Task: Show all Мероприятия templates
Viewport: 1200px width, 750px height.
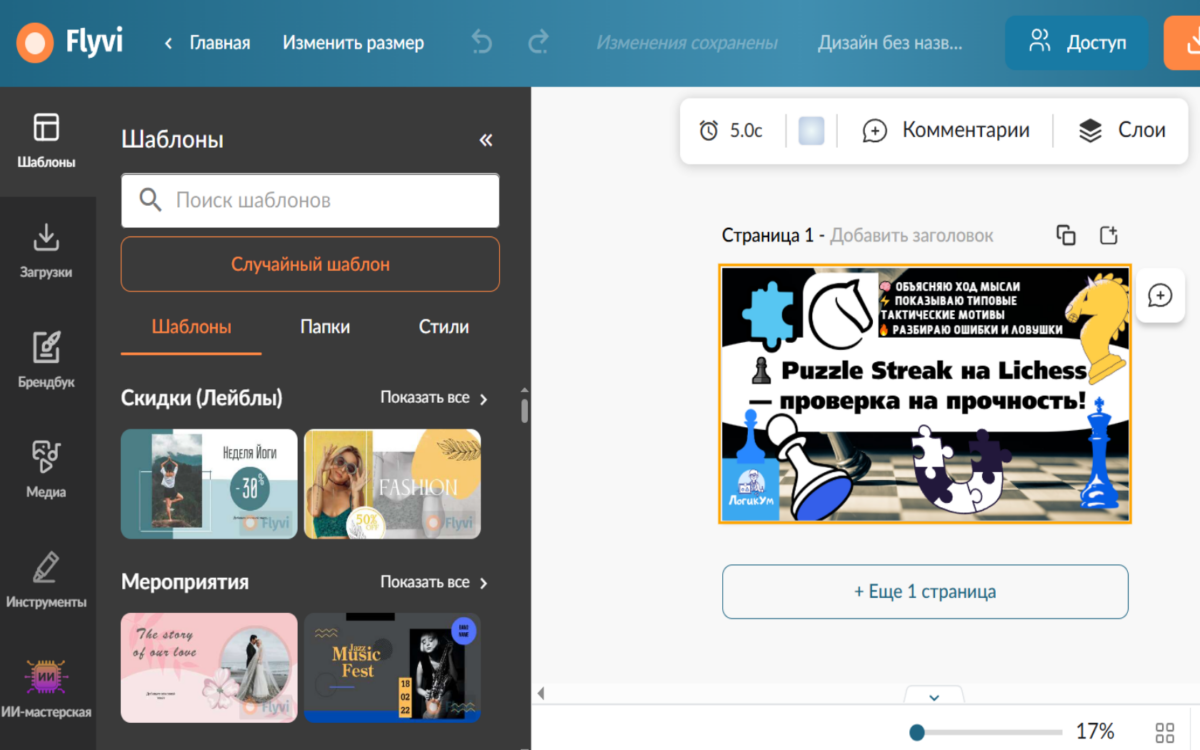Action: click(435, 582)
